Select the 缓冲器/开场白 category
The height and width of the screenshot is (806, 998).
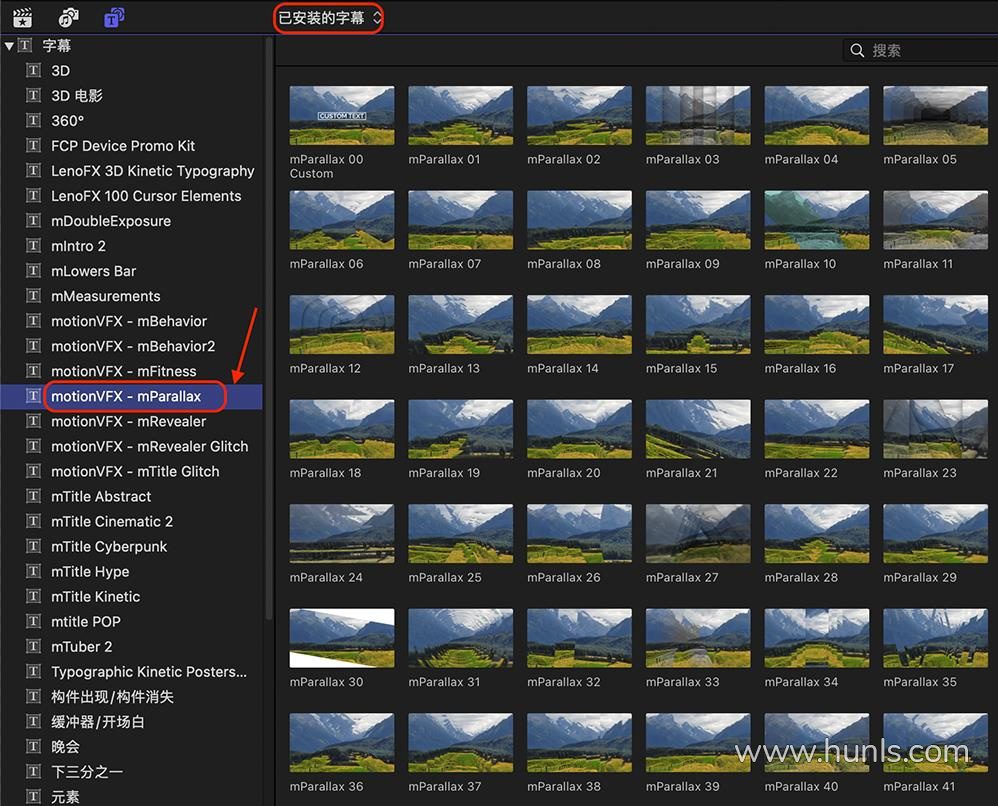coord(98,721)
